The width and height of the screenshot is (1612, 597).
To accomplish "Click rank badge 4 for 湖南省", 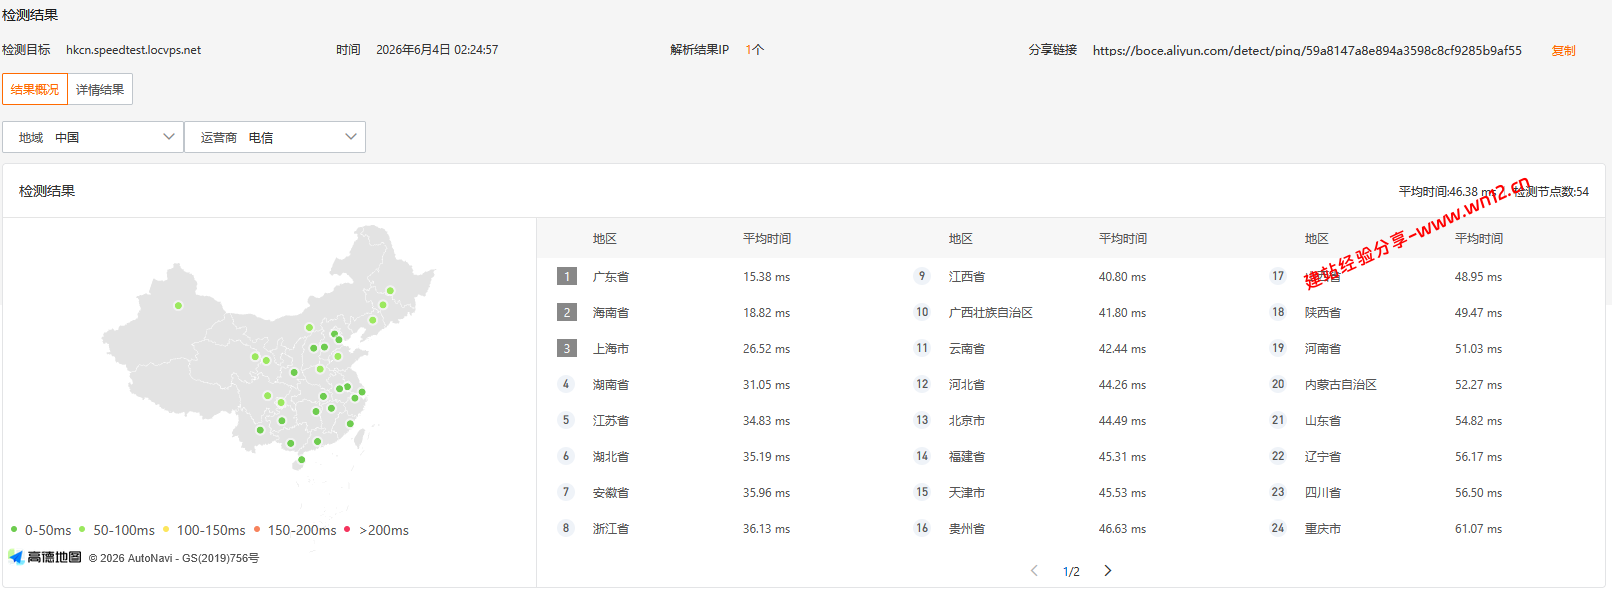I will [566, 384].
